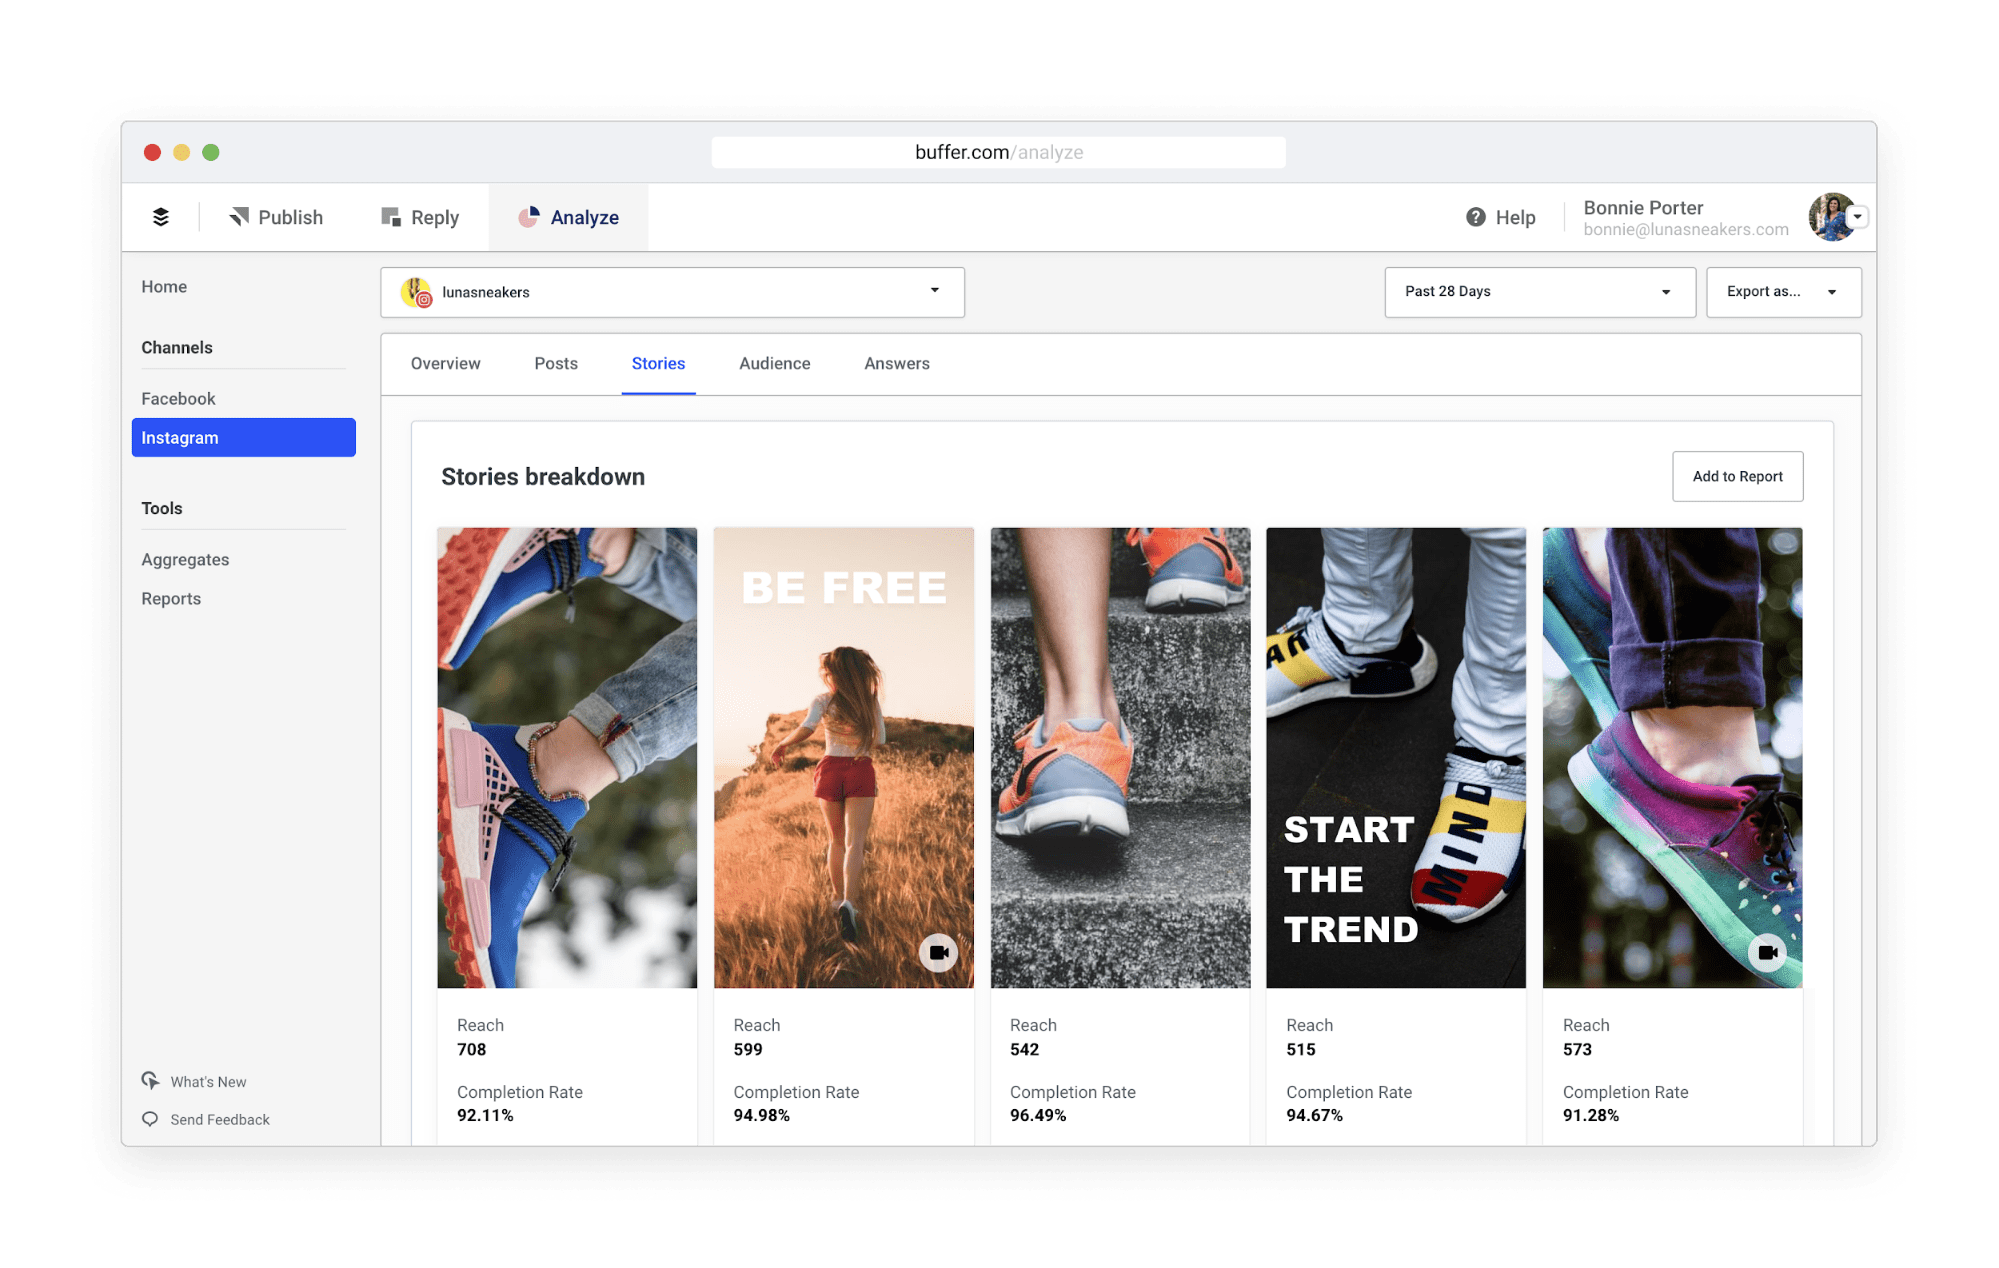
Task: Open the user profile menu arrow
Action: (x=1858, y=217)
